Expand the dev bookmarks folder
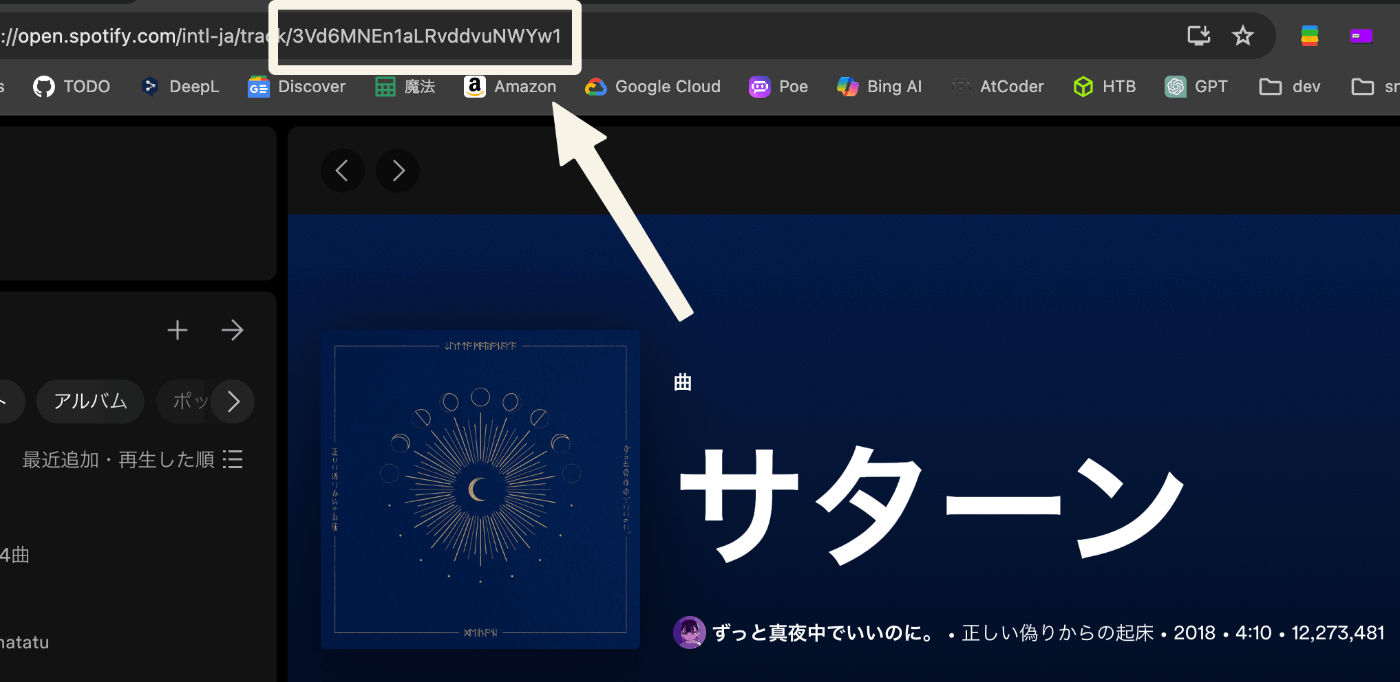The width and height of the screenshot is (1400, 682). pos(1290,87)
